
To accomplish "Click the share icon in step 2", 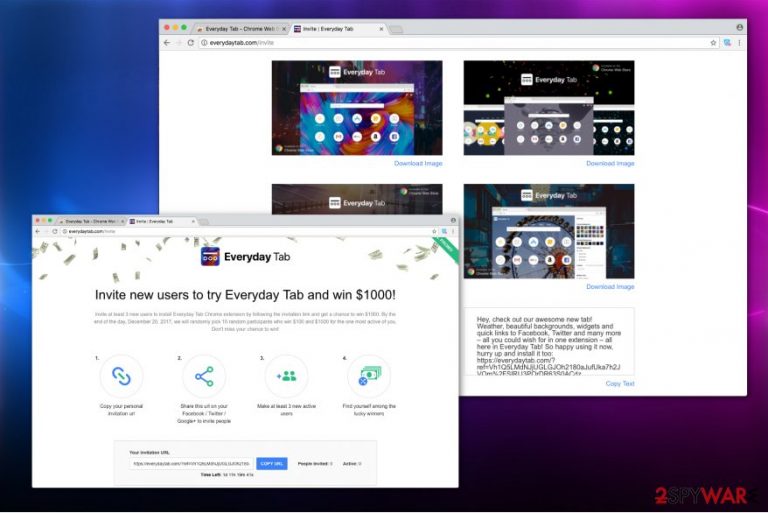I will [x=204, y=376].
